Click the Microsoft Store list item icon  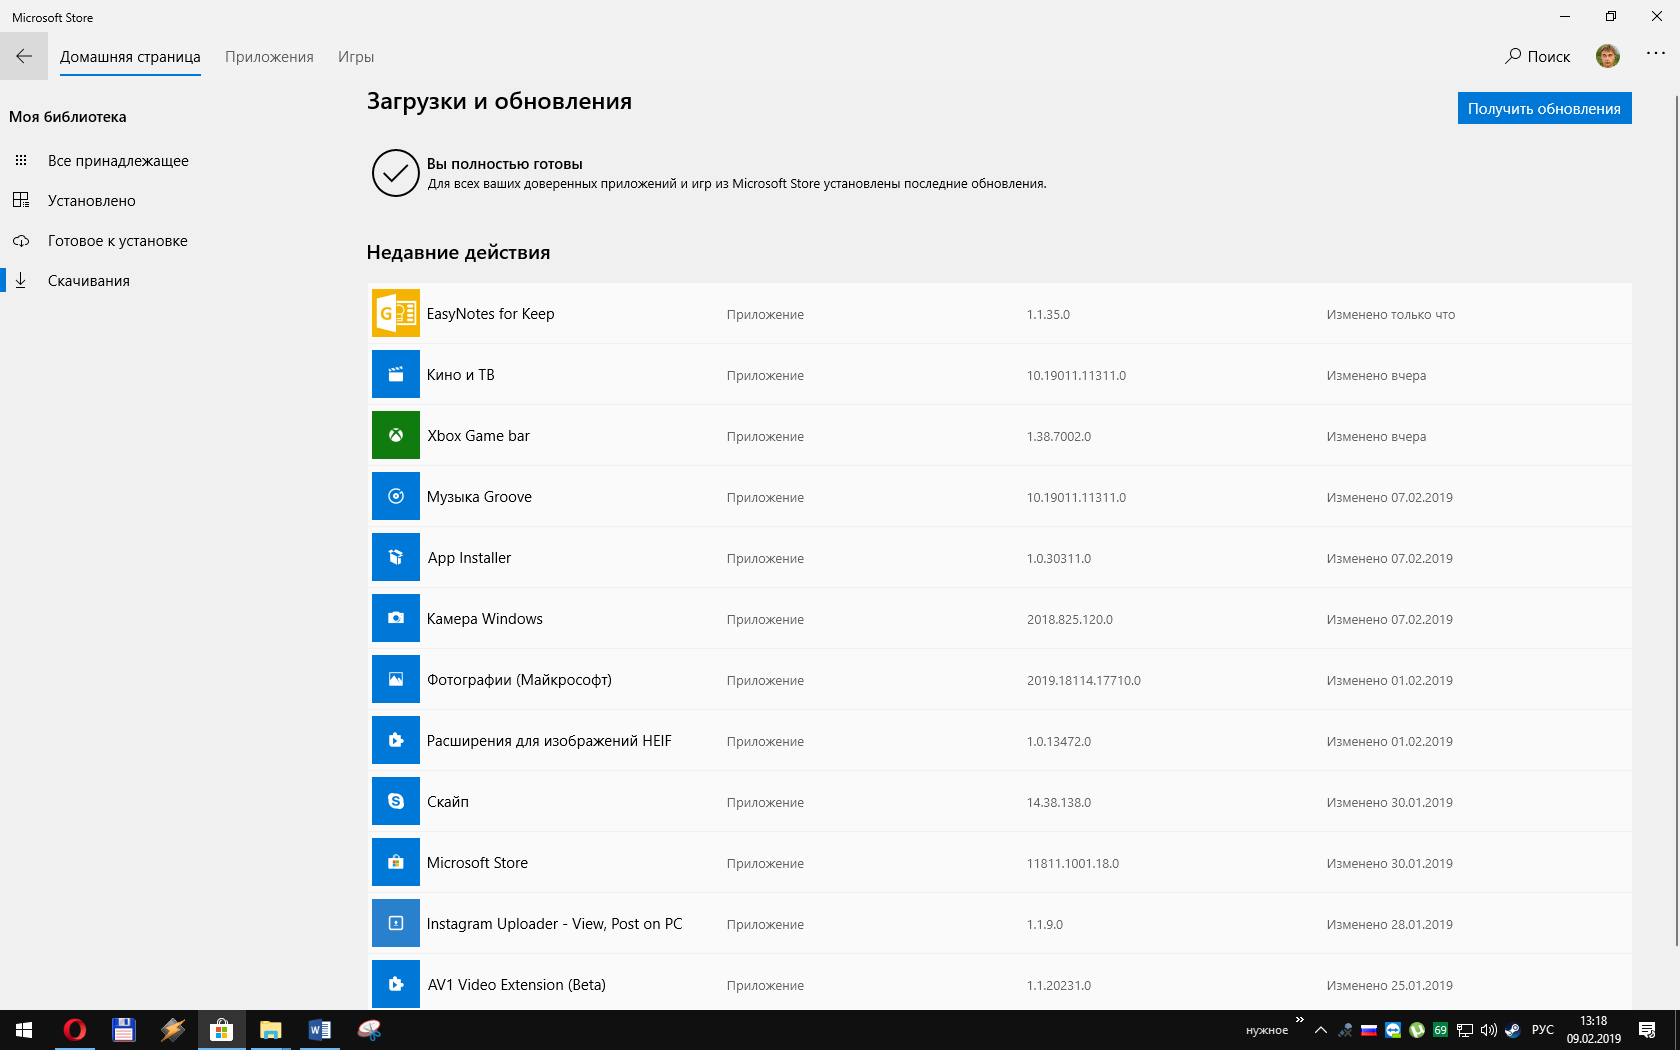(x=396, y=862)
